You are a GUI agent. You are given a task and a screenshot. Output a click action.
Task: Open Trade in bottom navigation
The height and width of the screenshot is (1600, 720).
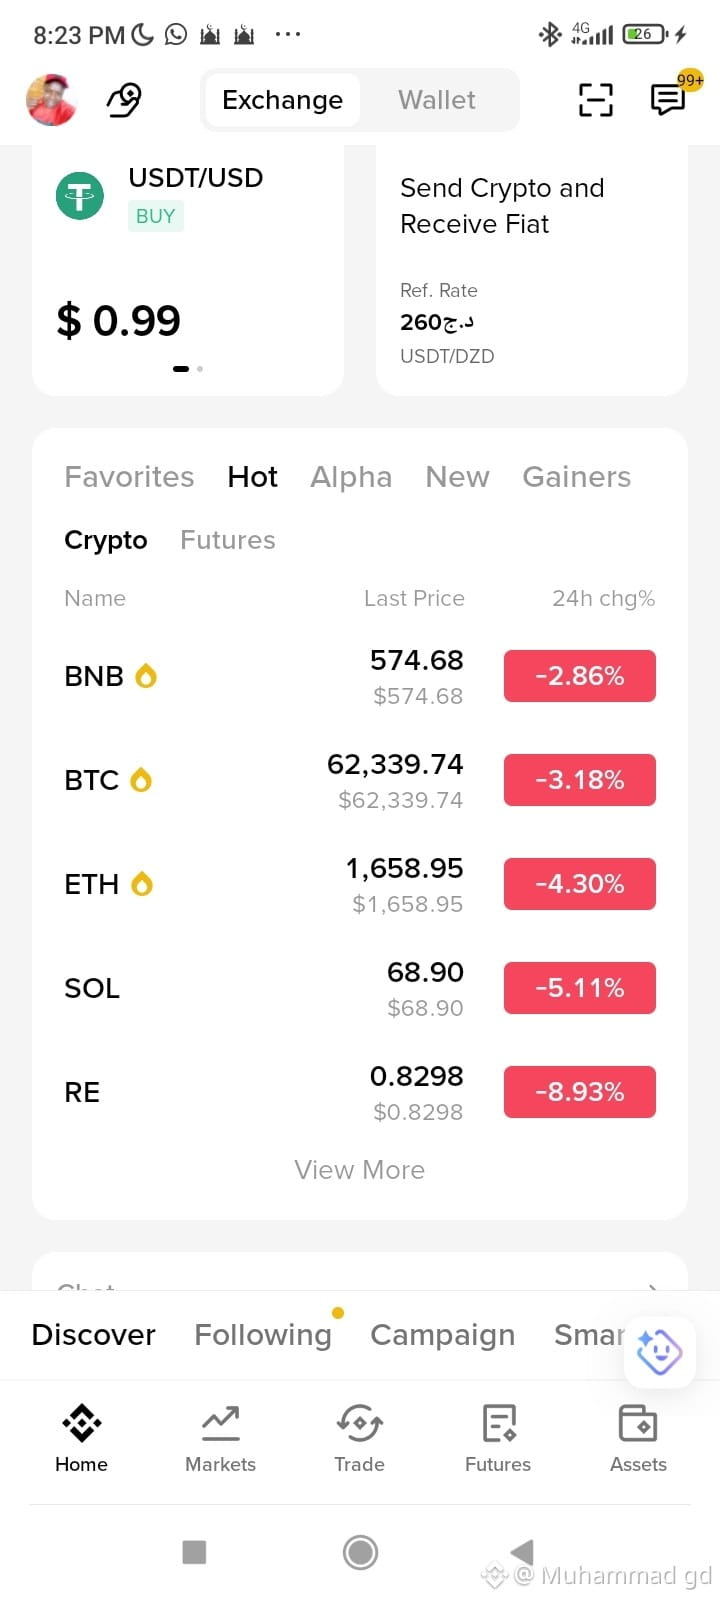point(359,1438)
